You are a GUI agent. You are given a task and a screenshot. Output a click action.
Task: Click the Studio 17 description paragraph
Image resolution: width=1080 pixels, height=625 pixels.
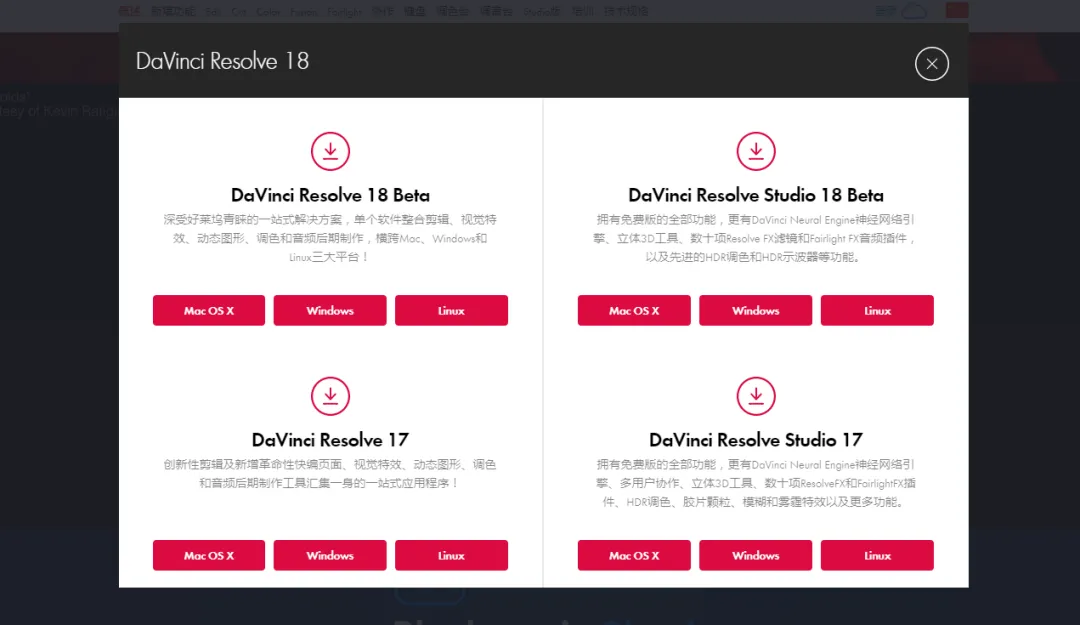[x=756, y=483]
